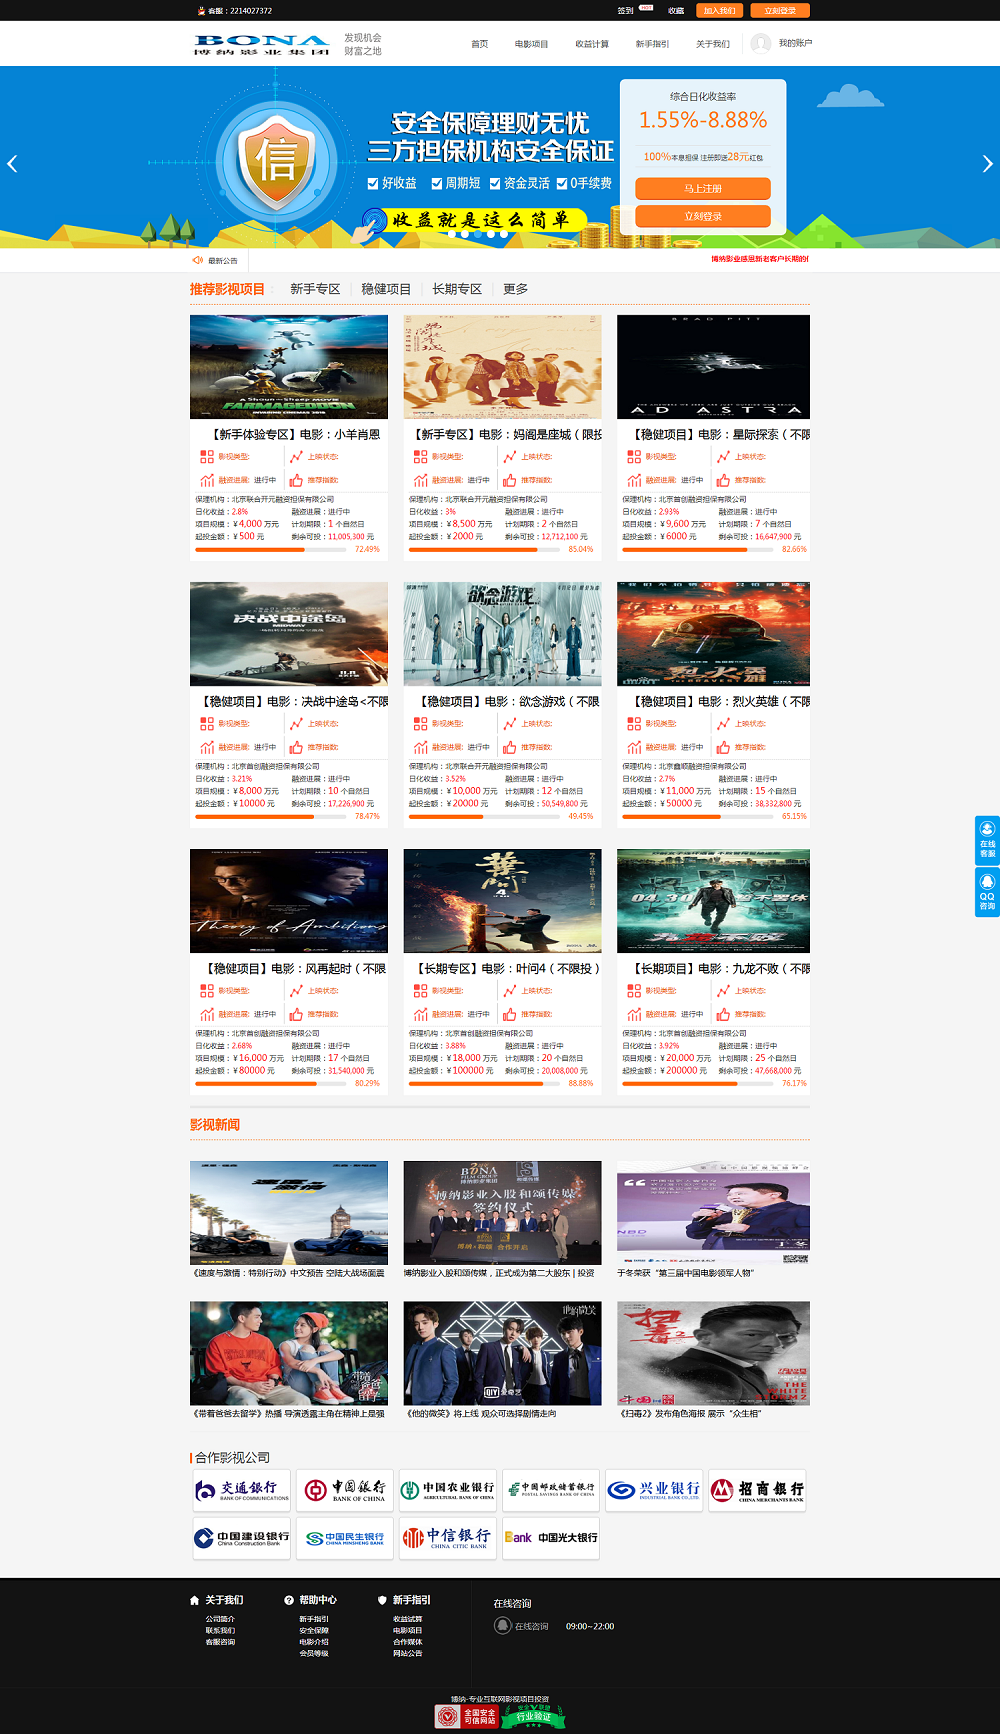Click the 行业验证 green badge

533,1716
